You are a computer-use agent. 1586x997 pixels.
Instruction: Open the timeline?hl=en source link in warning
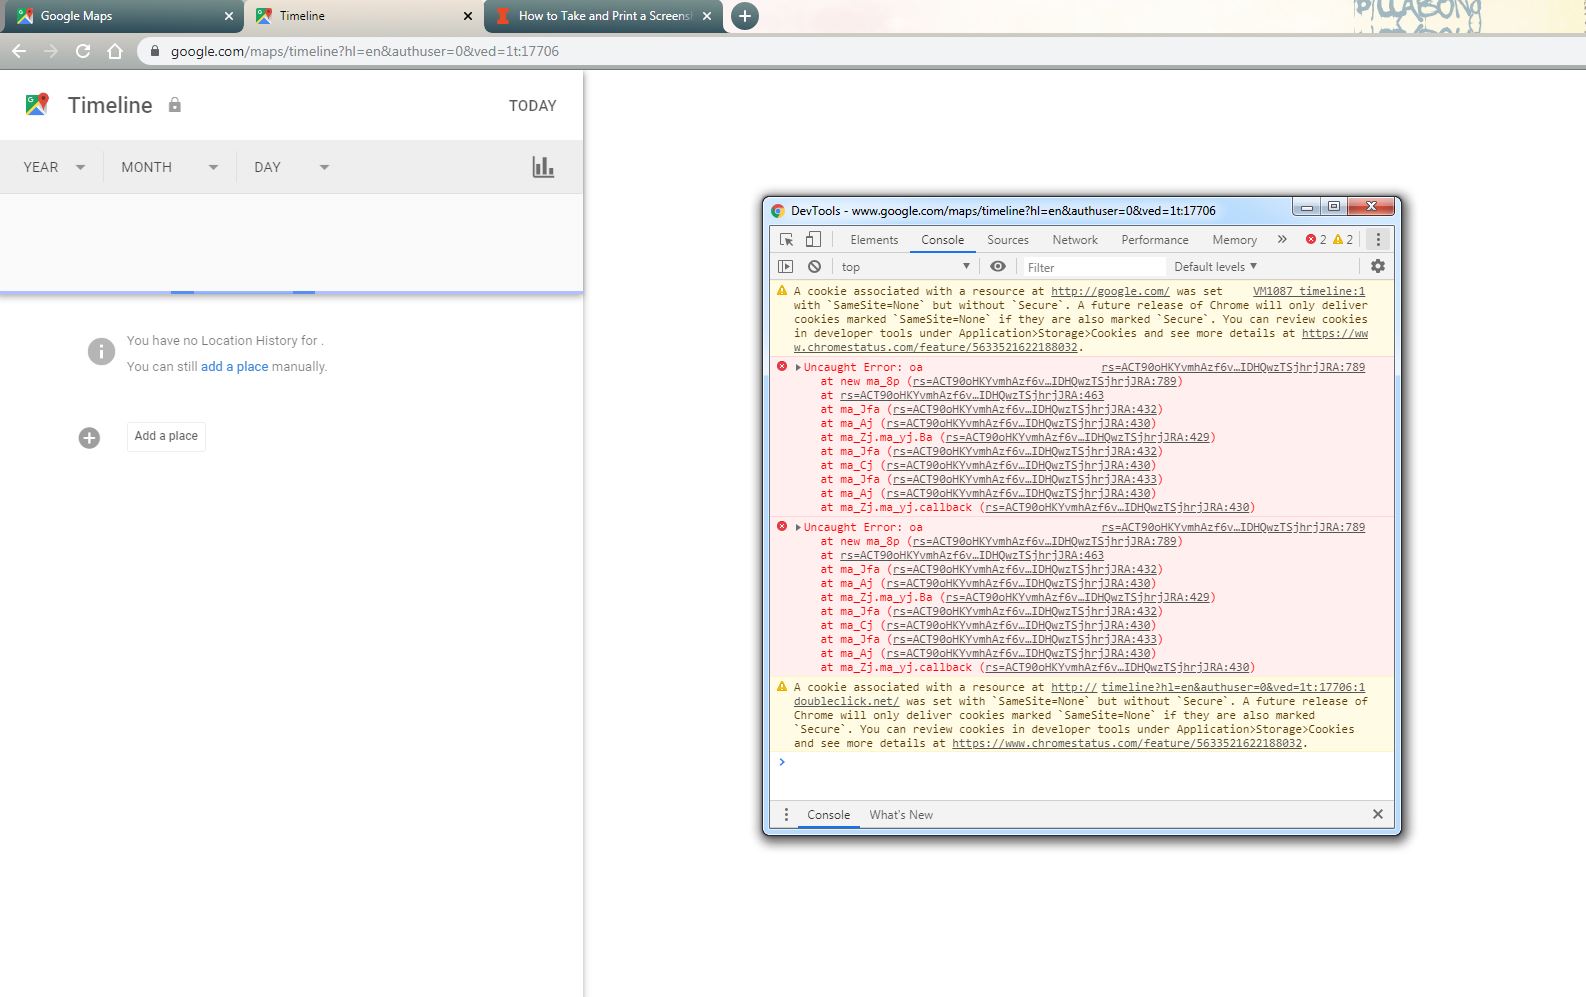click(x=1232, y=688)
